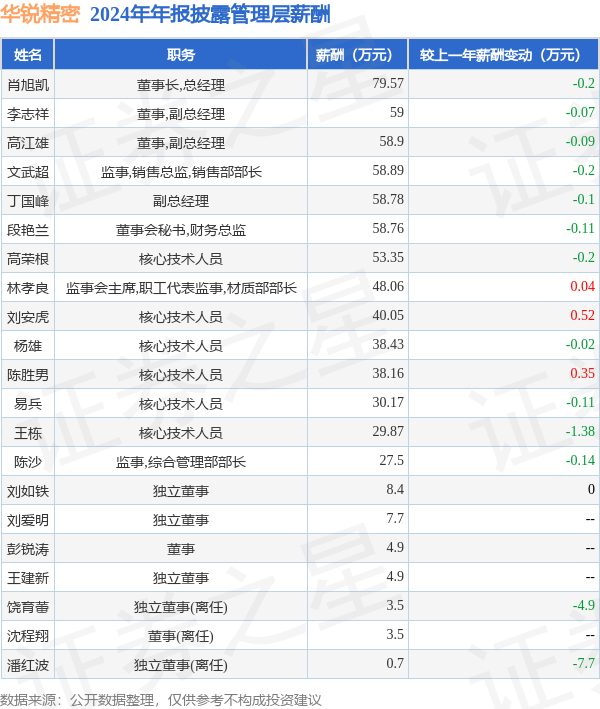The image size is (600, 709).
Task: Select the name 潘红波
Action: click(28, 664)
